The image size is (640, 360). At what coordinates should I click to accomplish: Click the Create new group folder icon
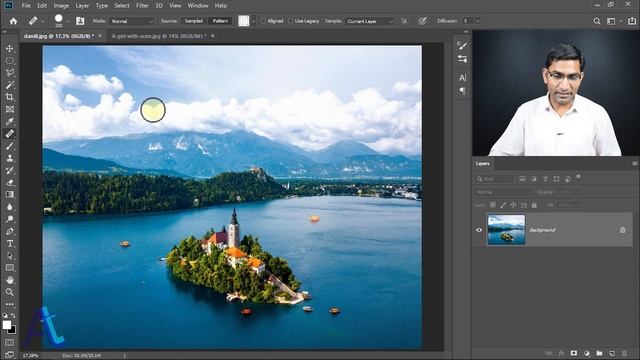[x=599, y=353]
